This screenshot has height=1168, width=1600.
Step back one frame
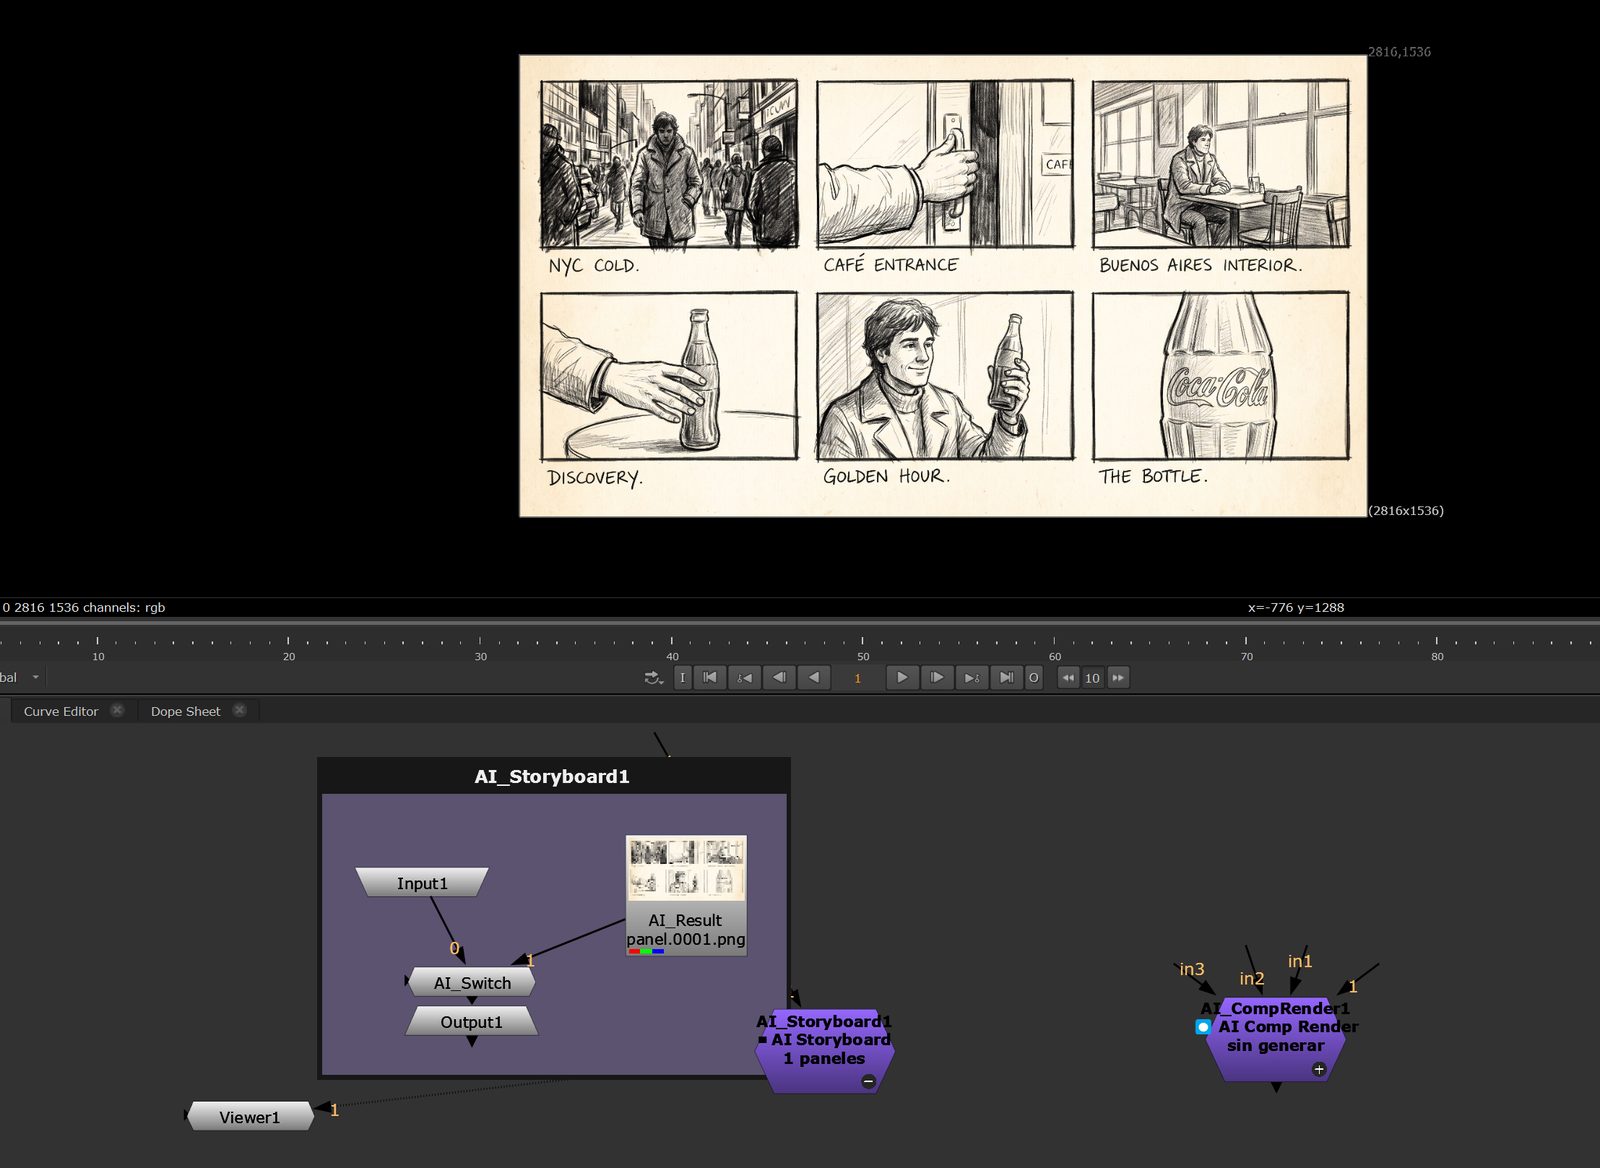pyautogui.click(x=779, y=678)
